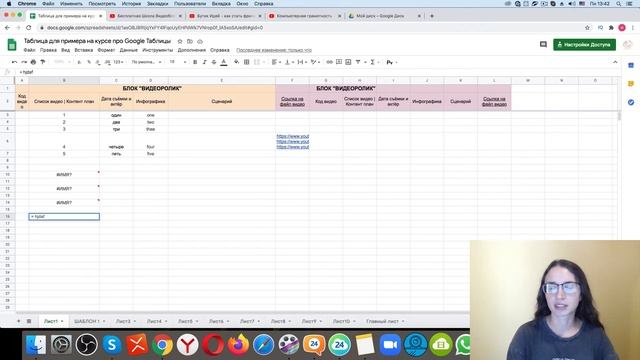
Task: Show all sheets list icon
Action: (x=29, y=321)
